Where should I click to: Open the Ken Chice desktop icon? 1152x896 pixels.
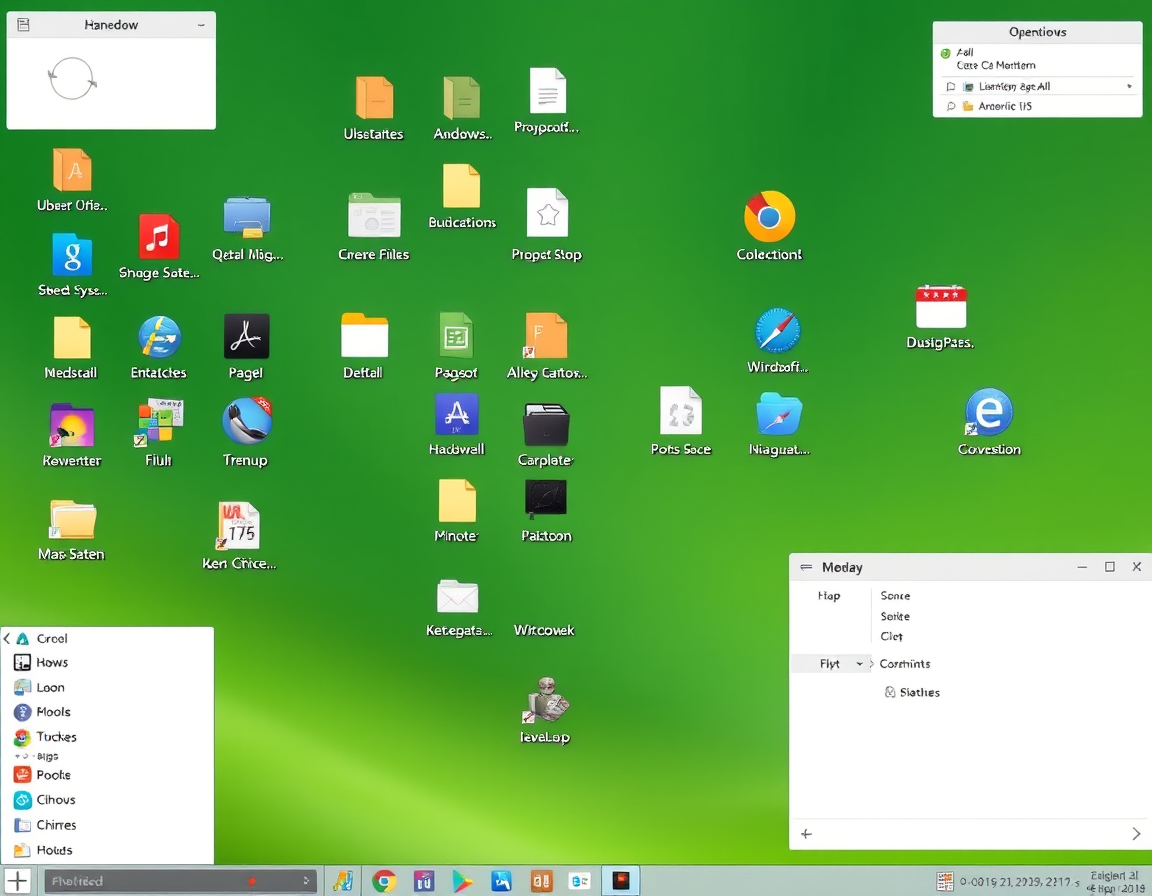point(238,526)
